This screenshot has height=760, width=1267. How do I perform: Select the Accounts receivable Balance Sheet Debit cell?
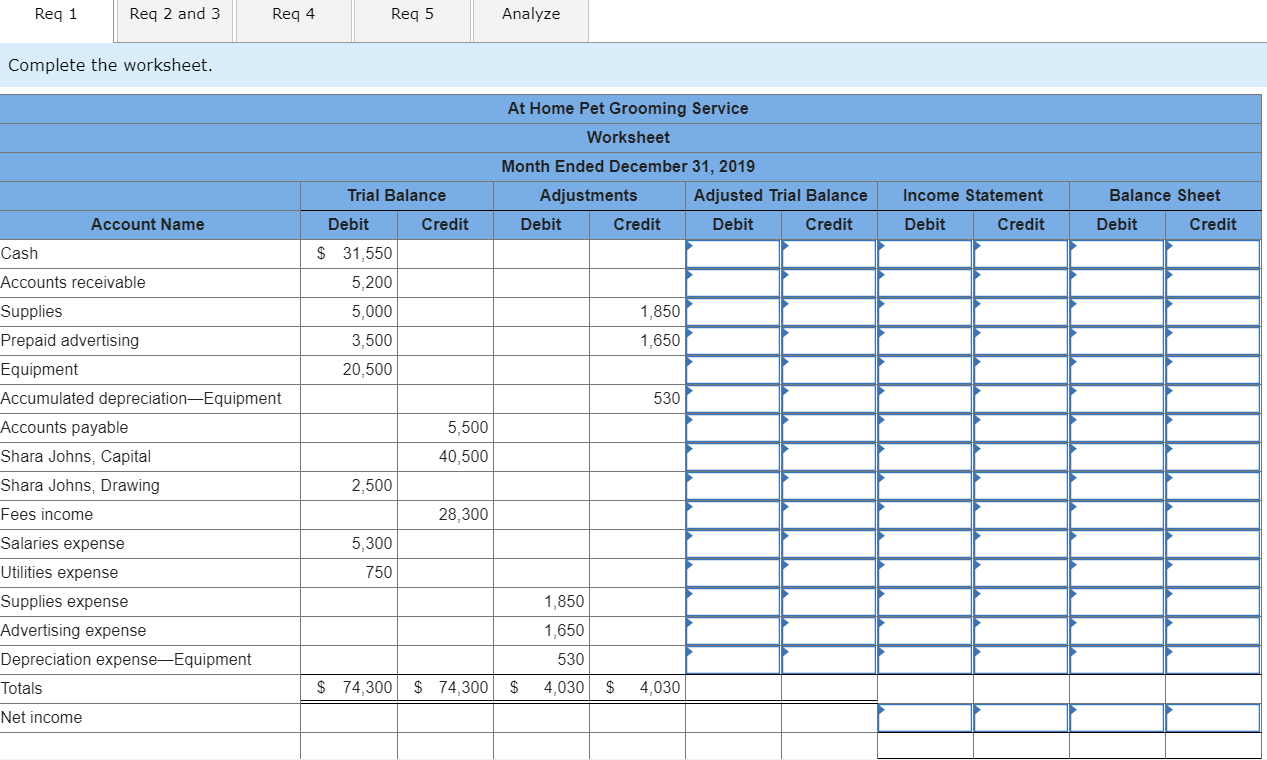point(1116,282)
